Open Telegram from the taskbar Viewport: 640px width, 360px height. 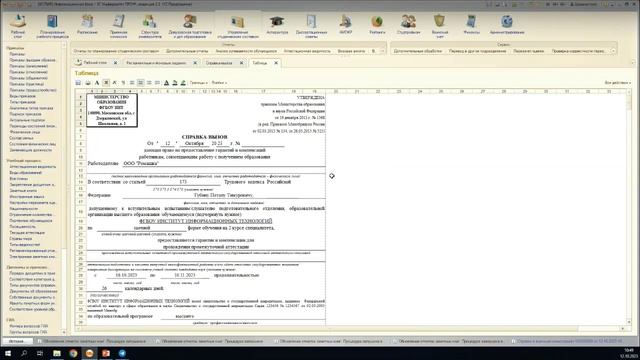click(x=122, y=353)
